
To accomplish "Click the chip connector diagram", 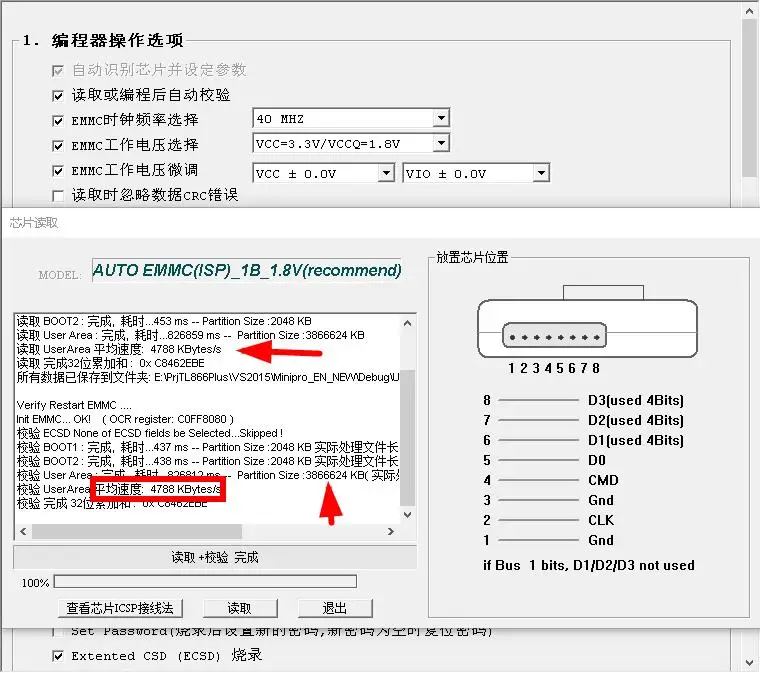I will (587, 322).
